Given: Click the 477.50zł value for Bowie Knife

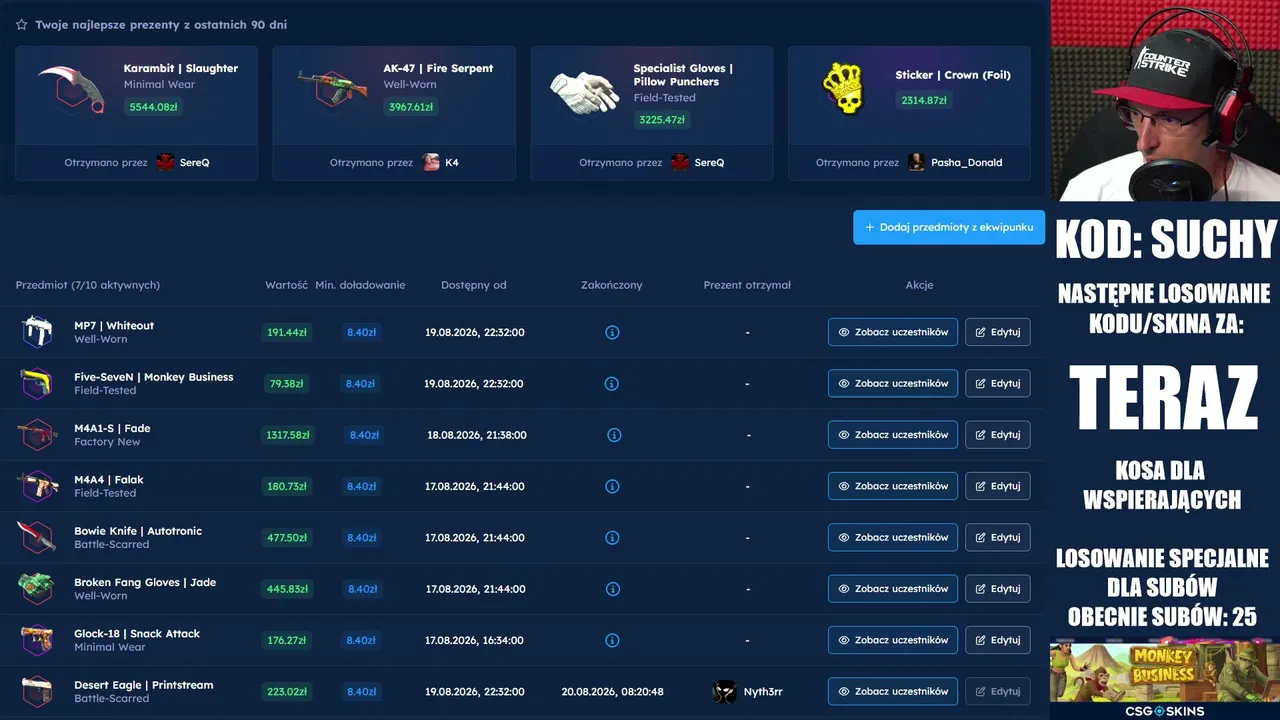Looking at the screenshot, I should click(287, 537).
